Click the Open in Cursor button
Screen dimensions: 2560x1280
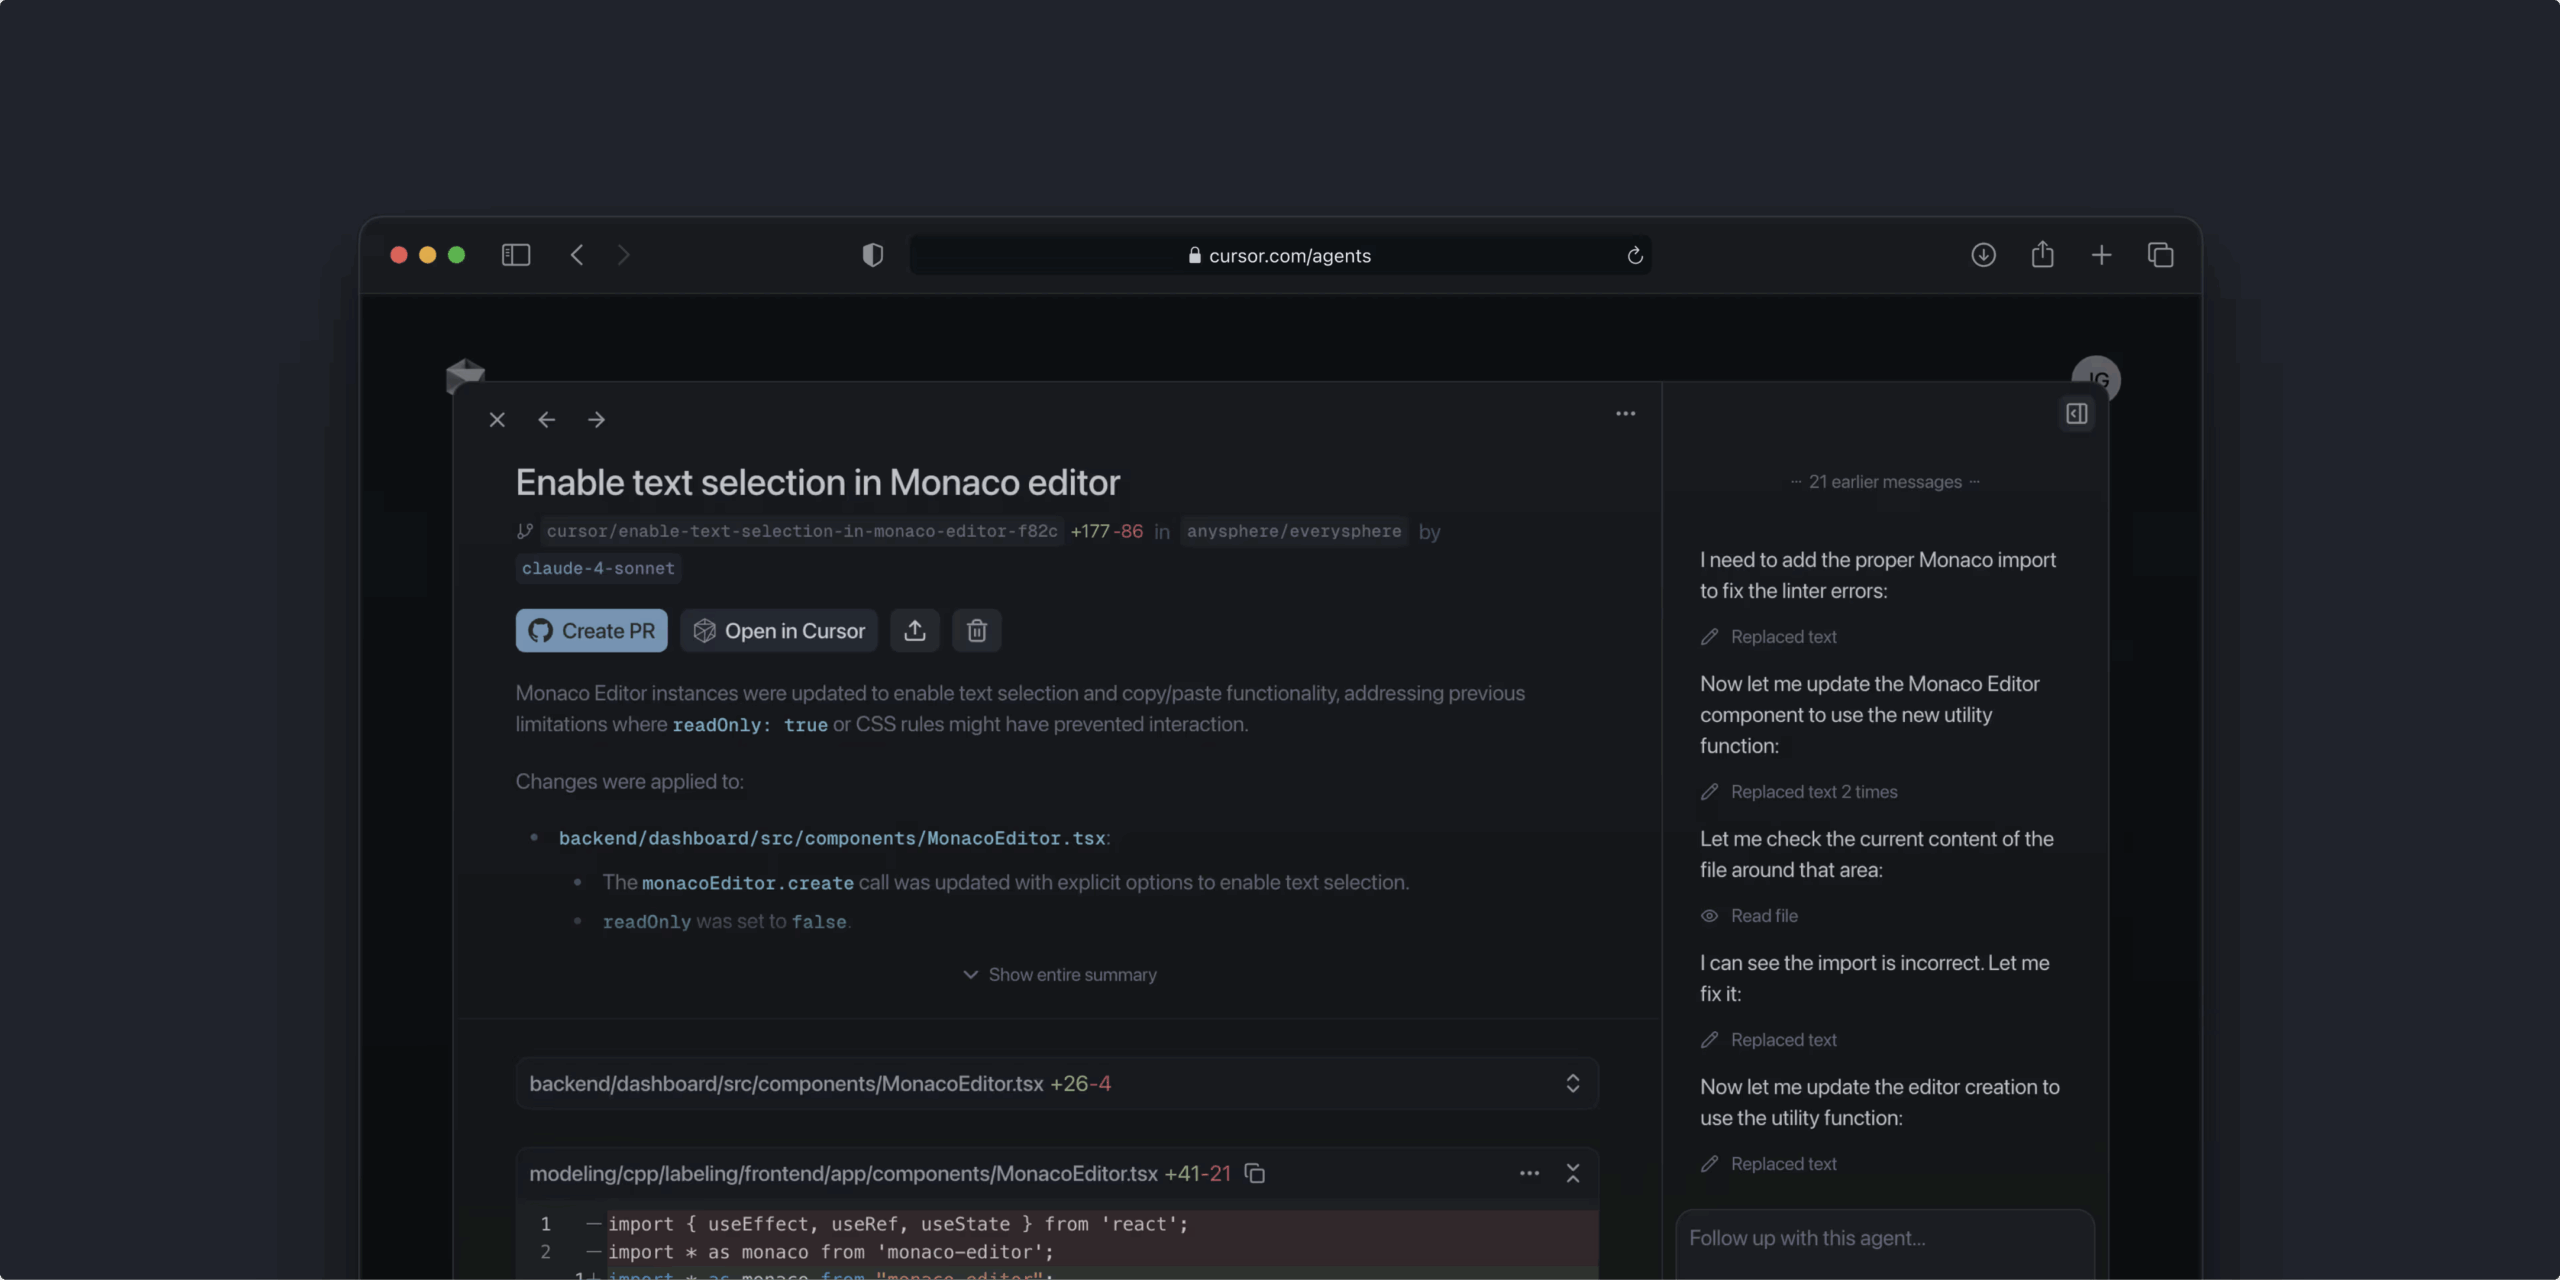pos(779,630)
